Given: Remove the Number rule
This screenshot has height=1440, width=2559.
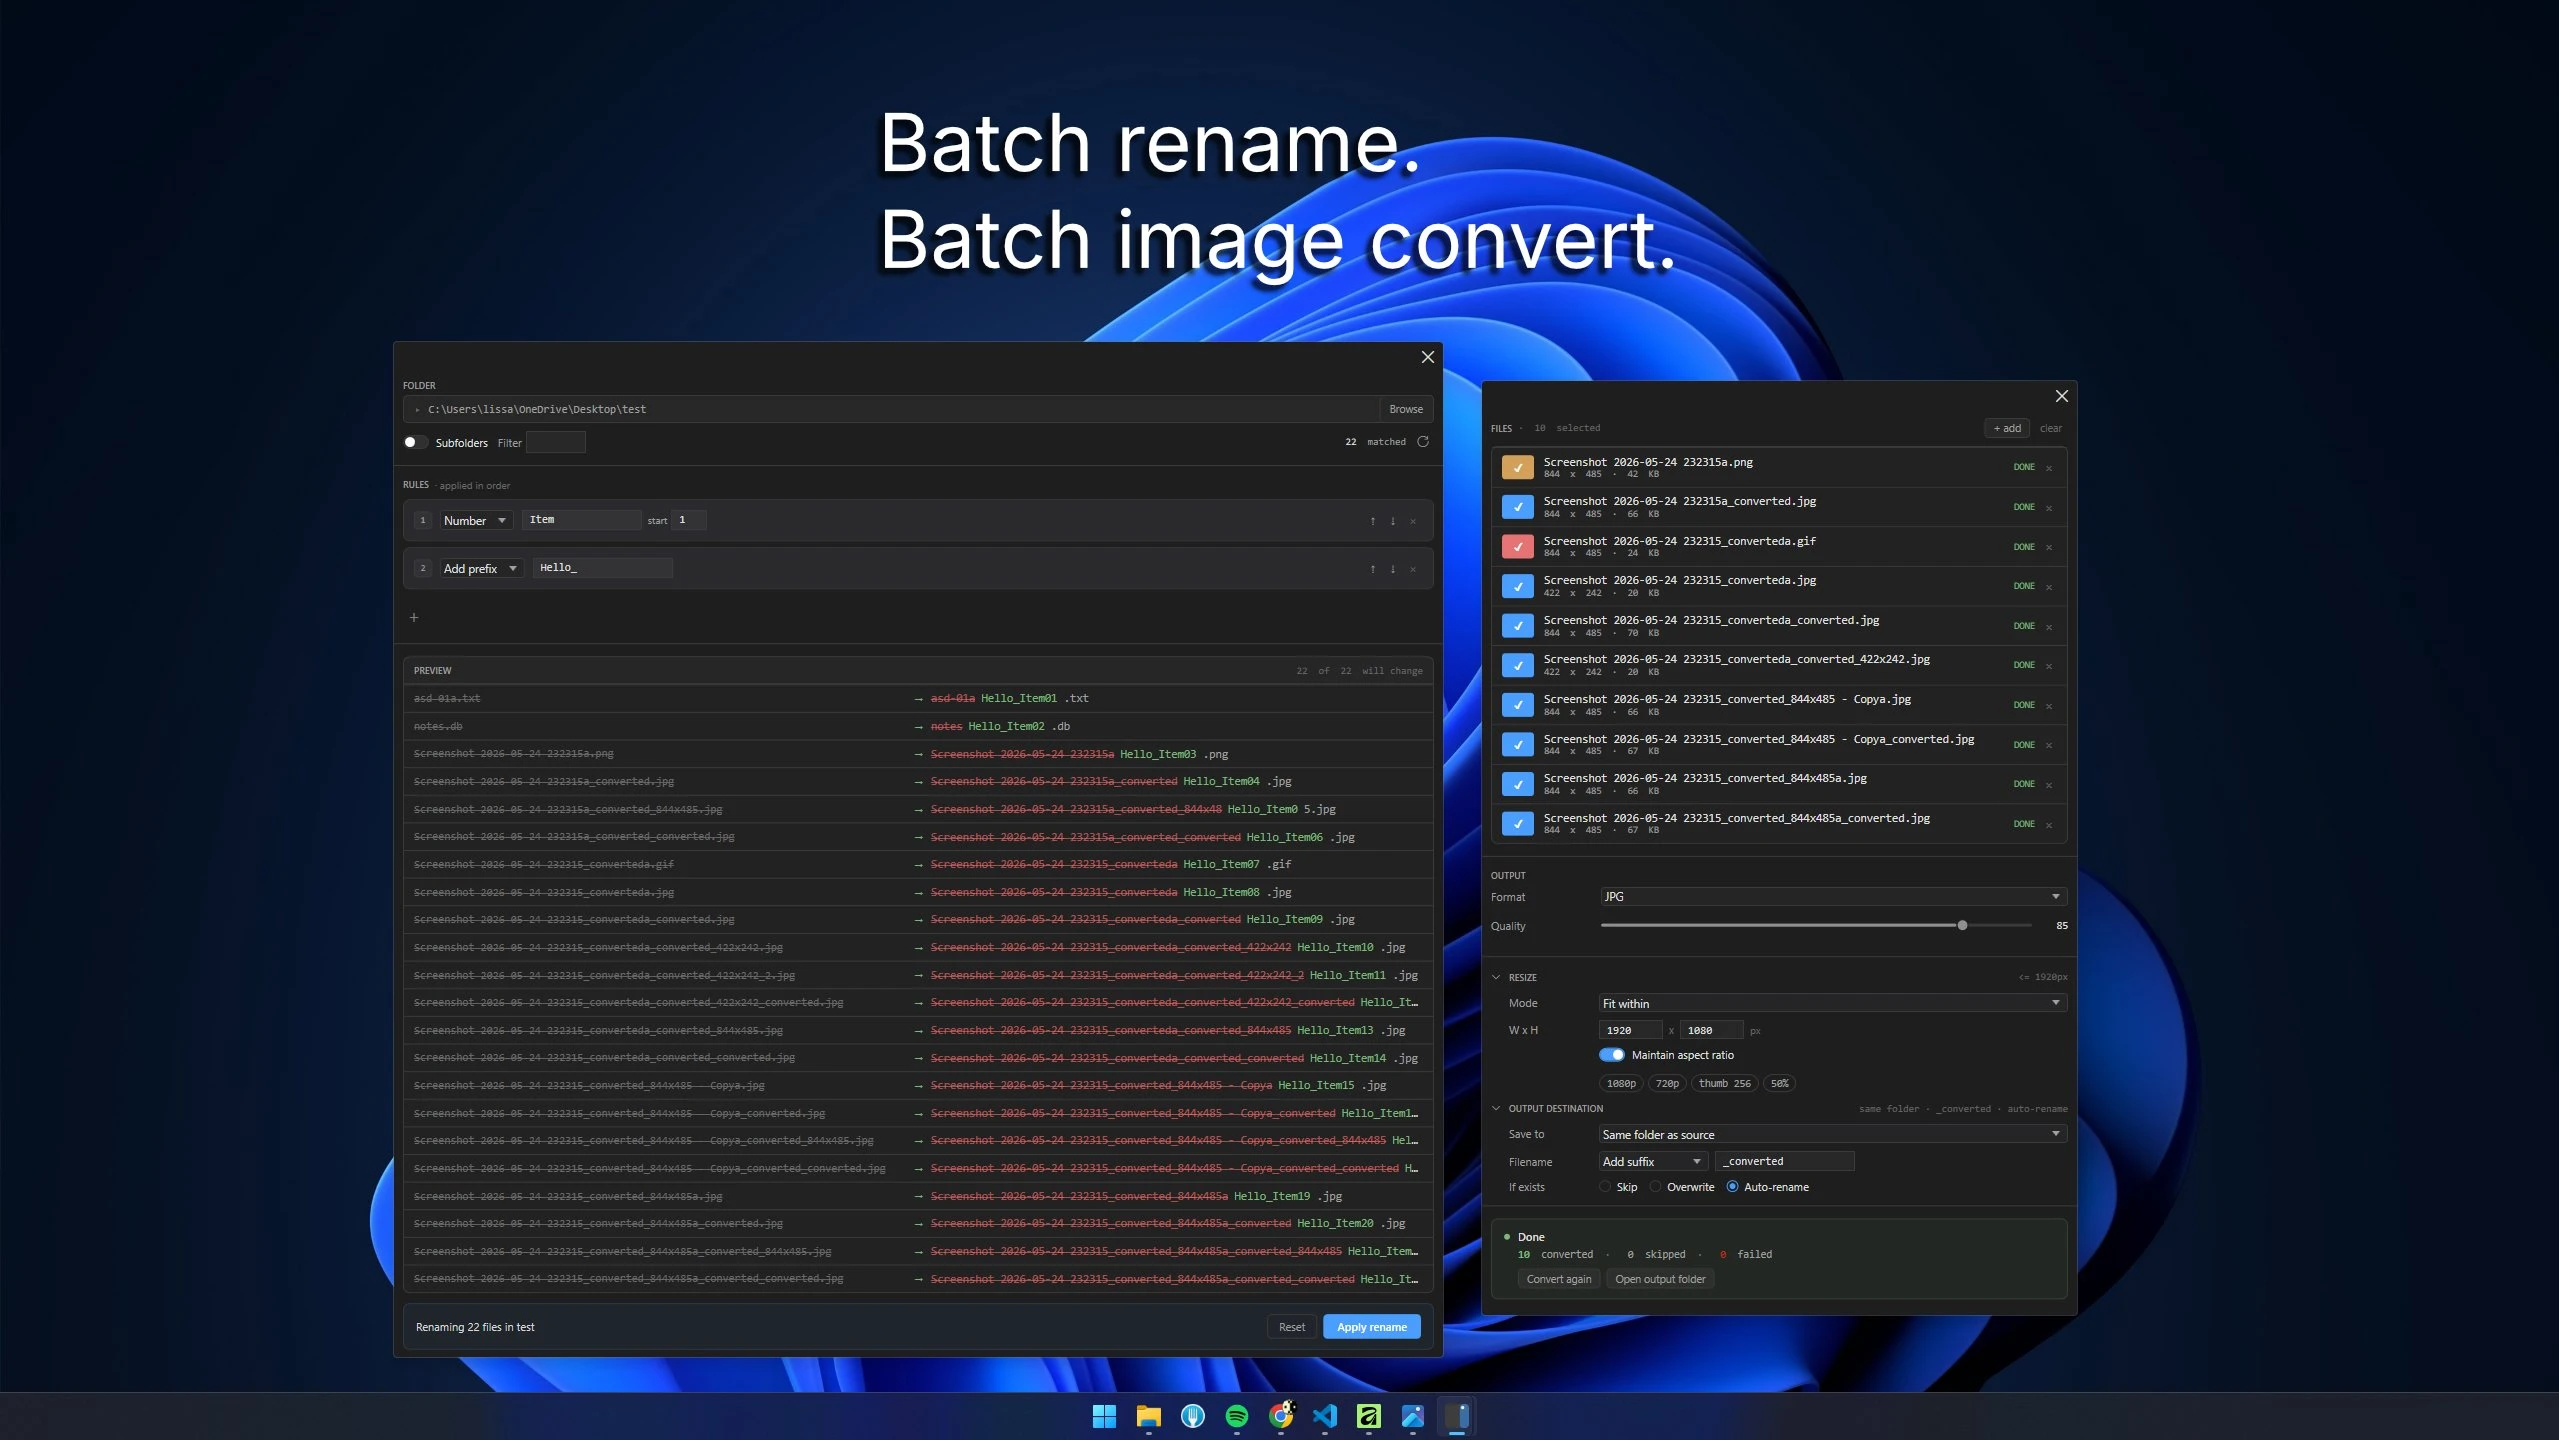Looking at the screenshot, I should [x=1413, y=521].
